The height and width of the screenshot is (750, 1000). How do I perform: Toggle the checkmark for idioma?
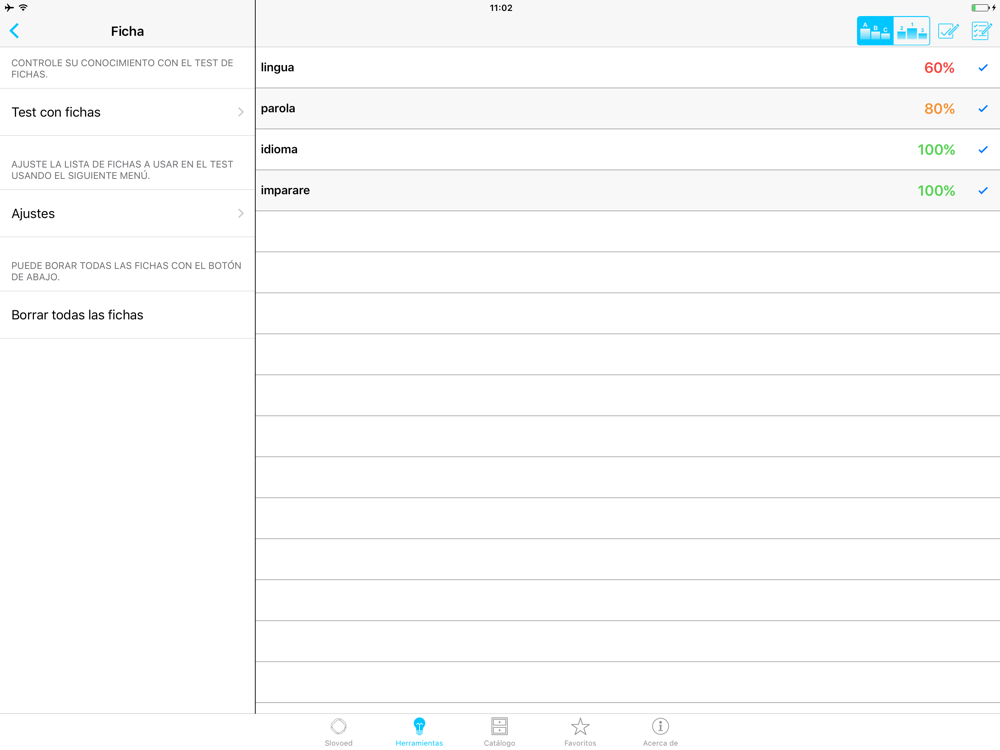[x=983, y=149]
